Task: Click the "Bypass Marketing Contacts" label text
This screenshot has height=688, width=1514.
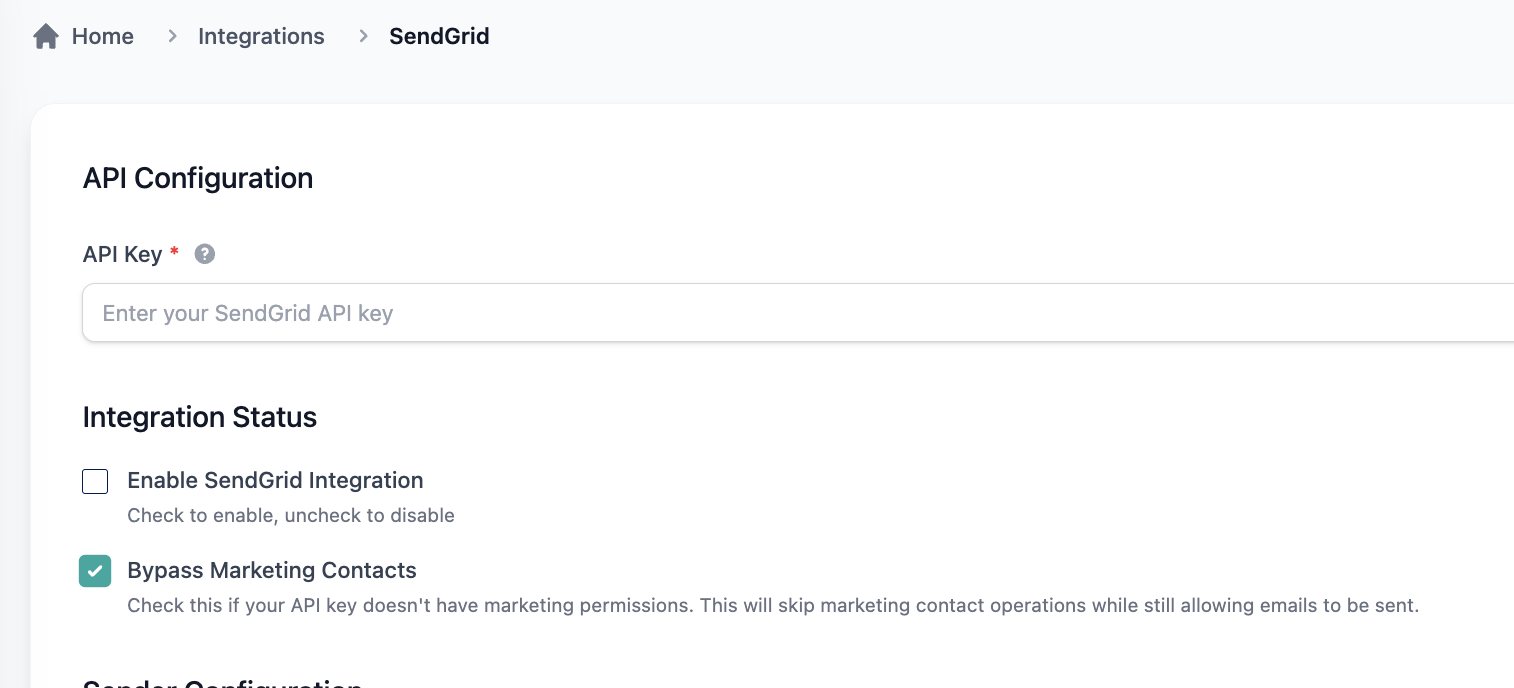Action: click(x=272, y=570)
